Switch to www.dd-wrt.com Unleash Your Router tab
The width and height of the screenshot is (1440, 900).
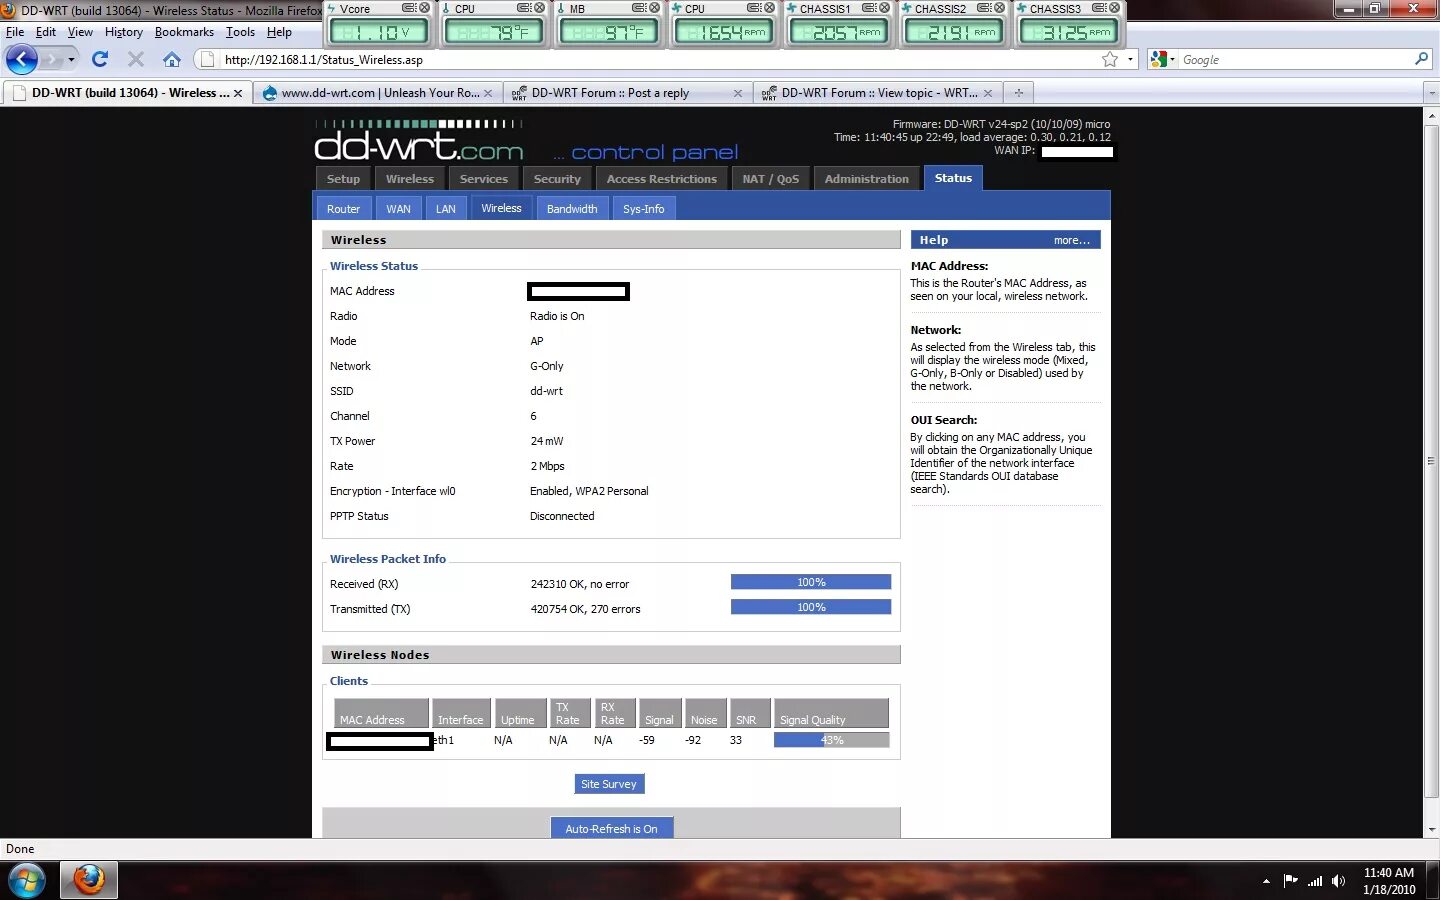click(378, 93)
